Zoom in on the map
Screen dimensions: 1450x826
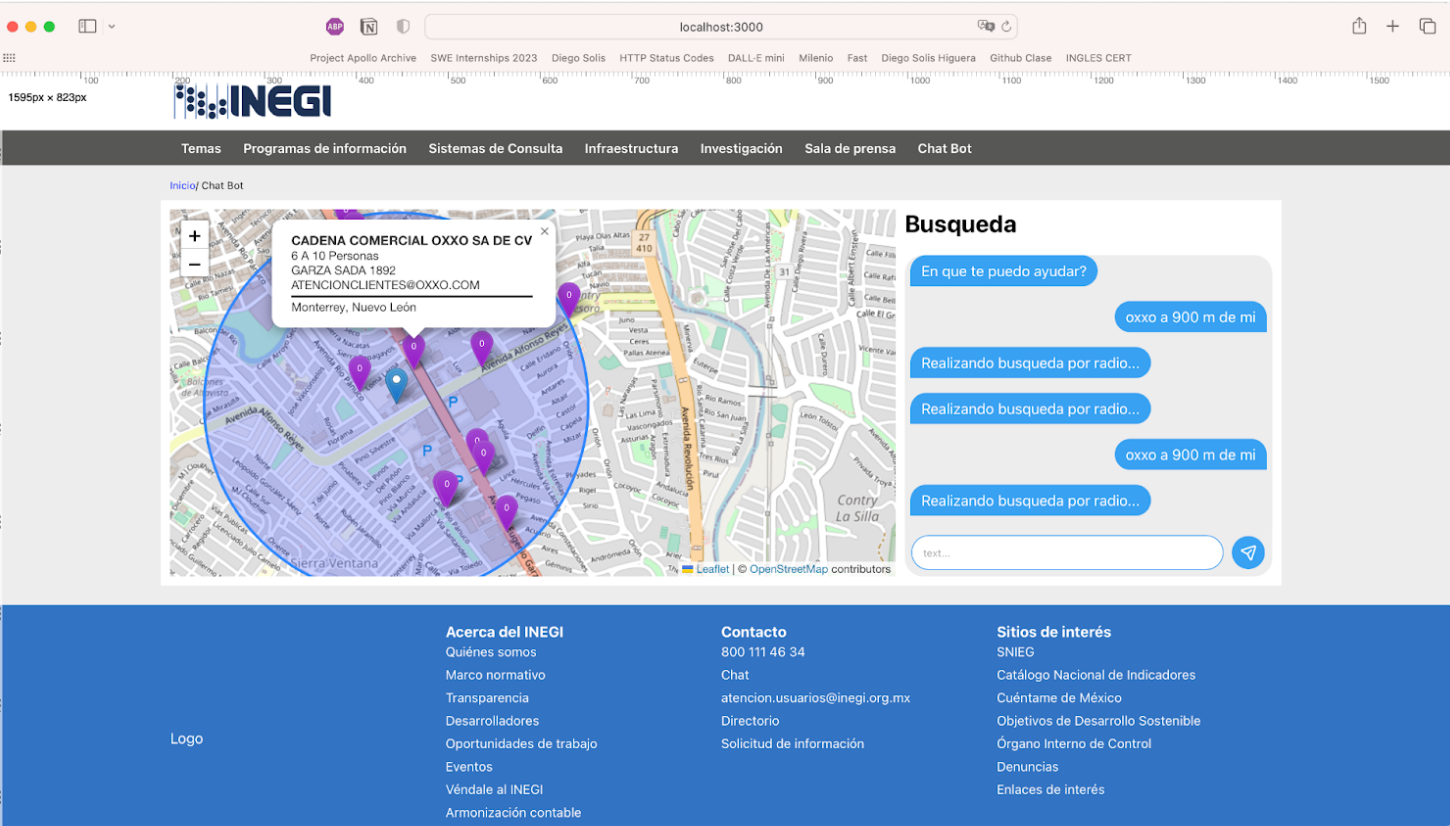(x=194, y=236)
